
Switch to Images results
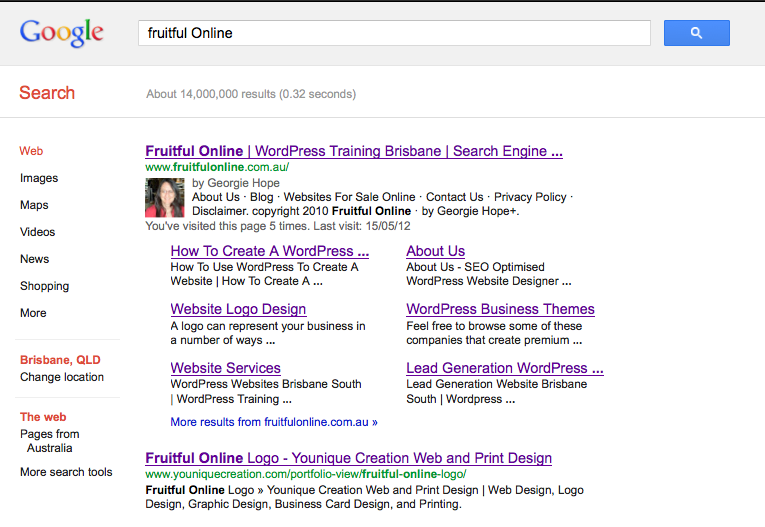(39, 178)
